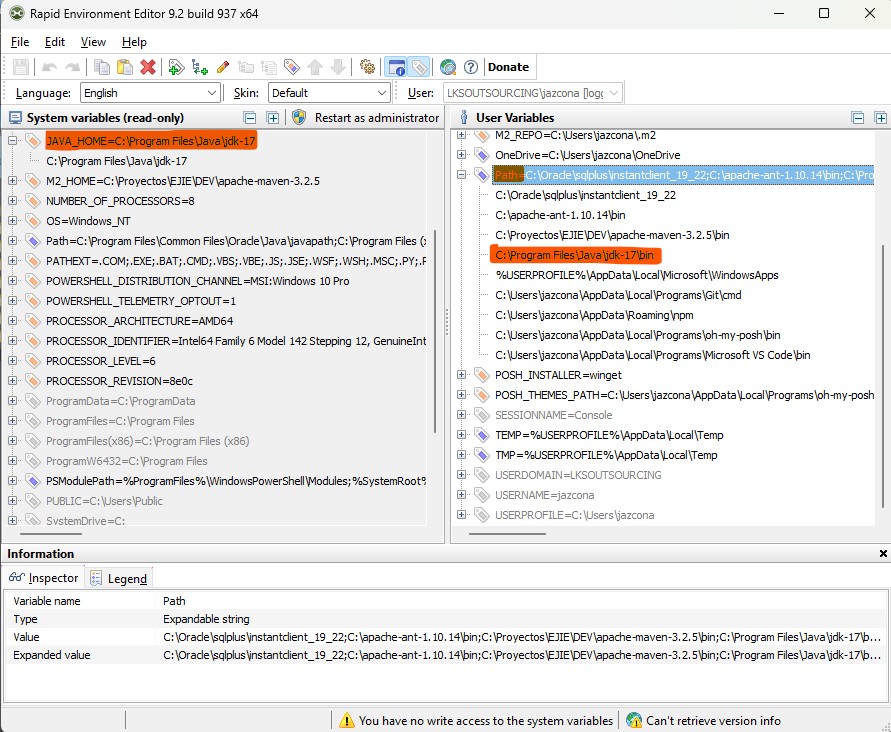
Task: Expand all system variables with plus icon
Action: 273,118
